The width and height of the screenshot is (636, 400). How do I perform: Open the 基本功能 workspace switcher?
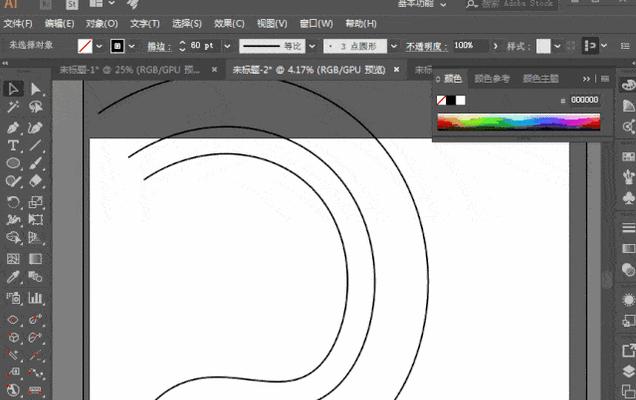[x=422, y=4]
